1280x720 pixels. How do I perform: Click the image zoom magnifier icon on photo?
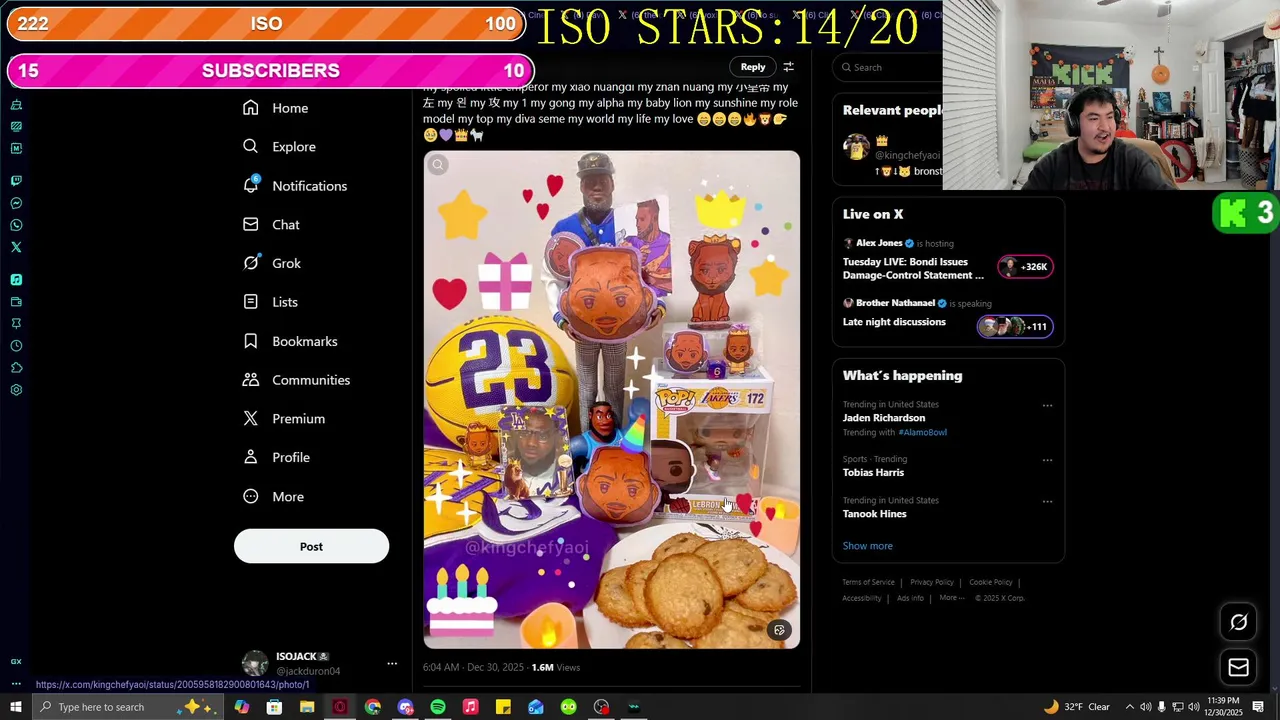[437, 165]
